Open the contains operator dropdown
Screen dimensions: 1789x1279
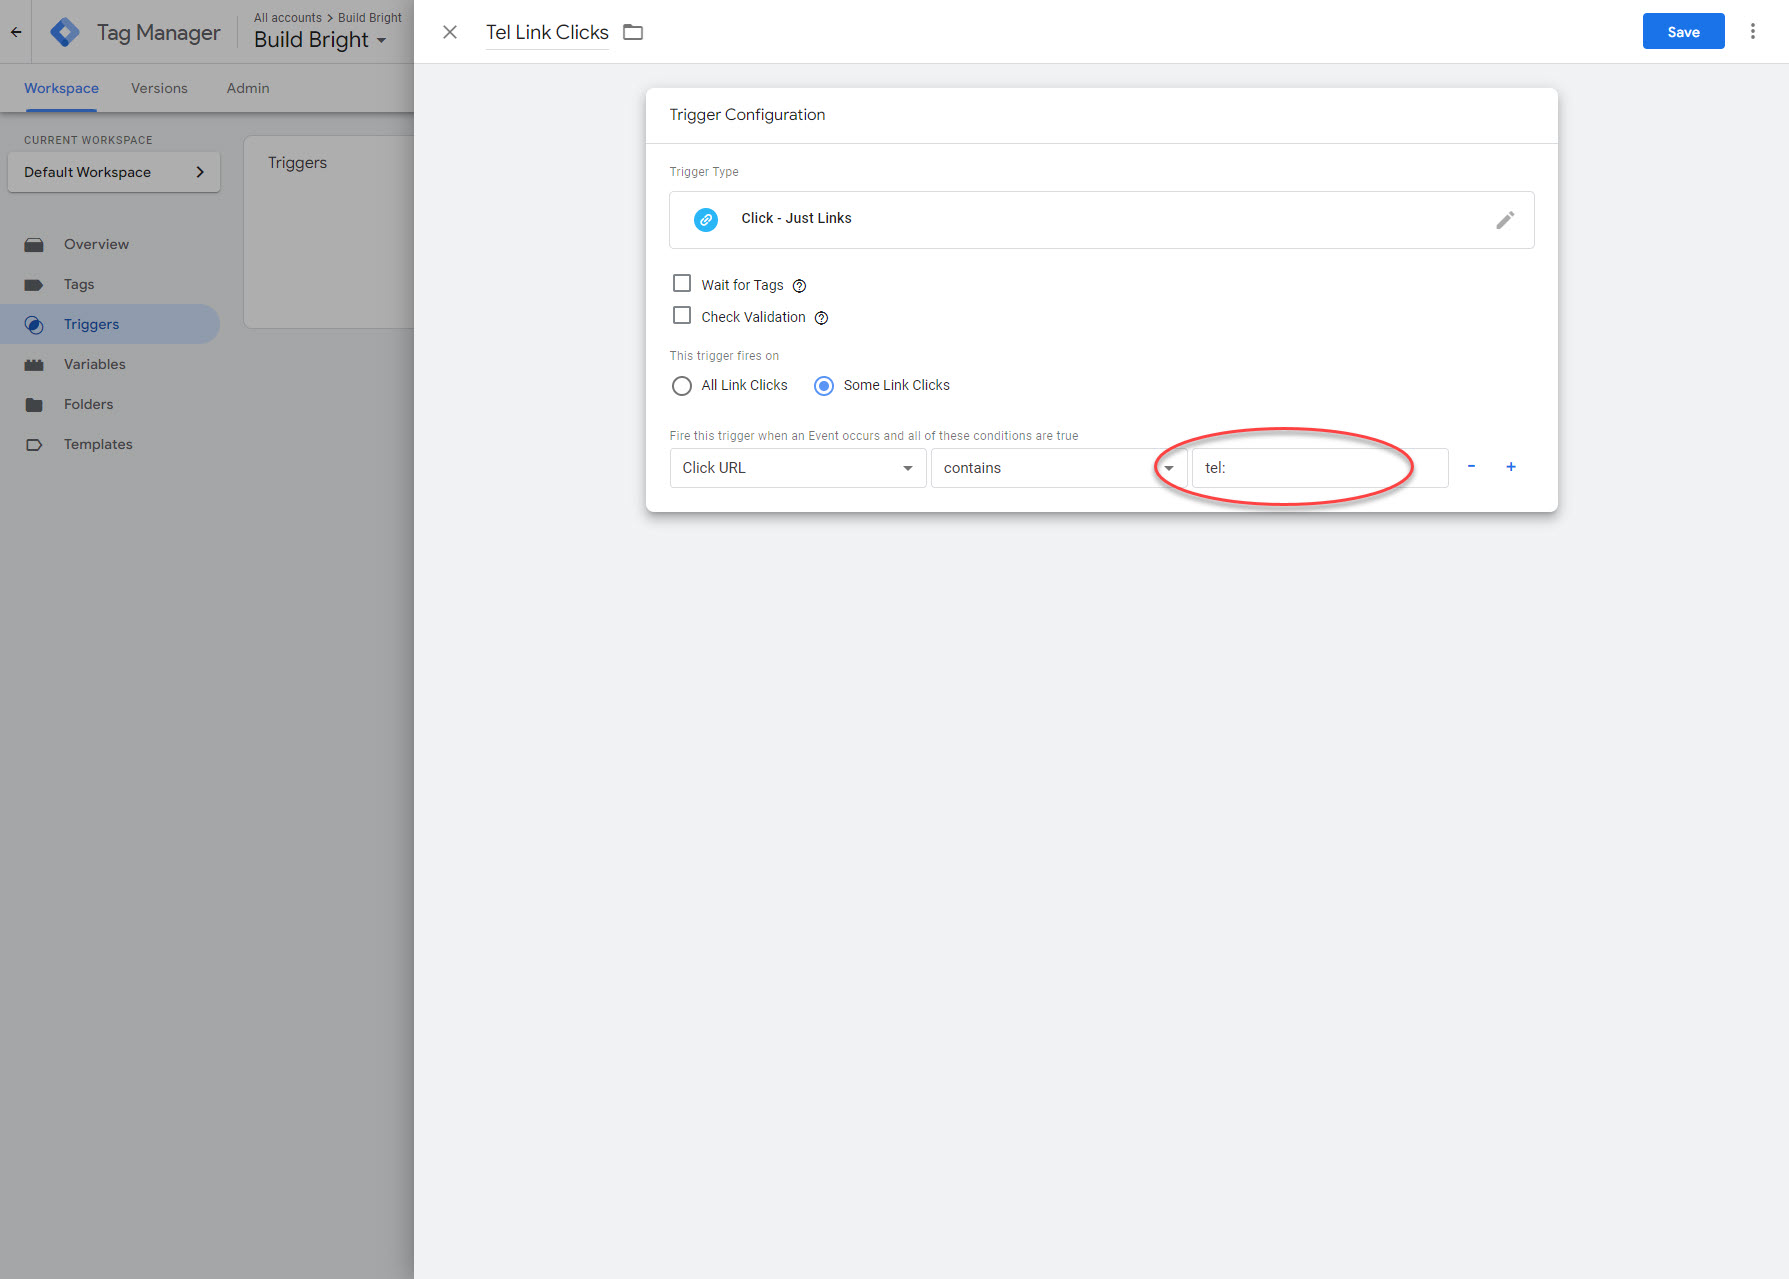[x=1058, y=468]
